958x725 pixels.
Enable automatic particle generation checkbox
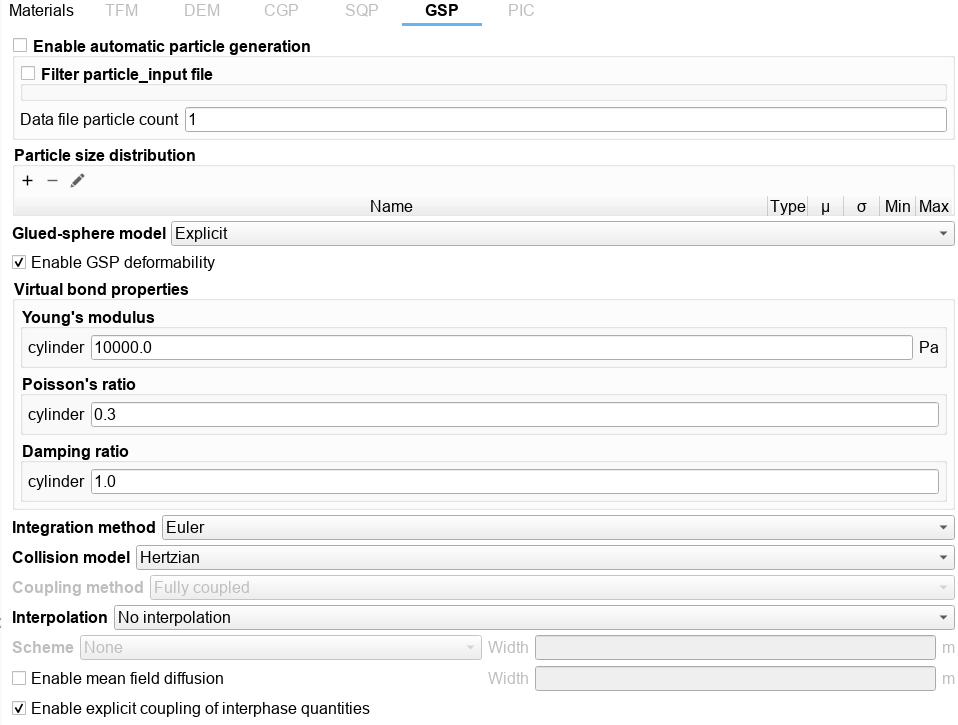point(20,46)
